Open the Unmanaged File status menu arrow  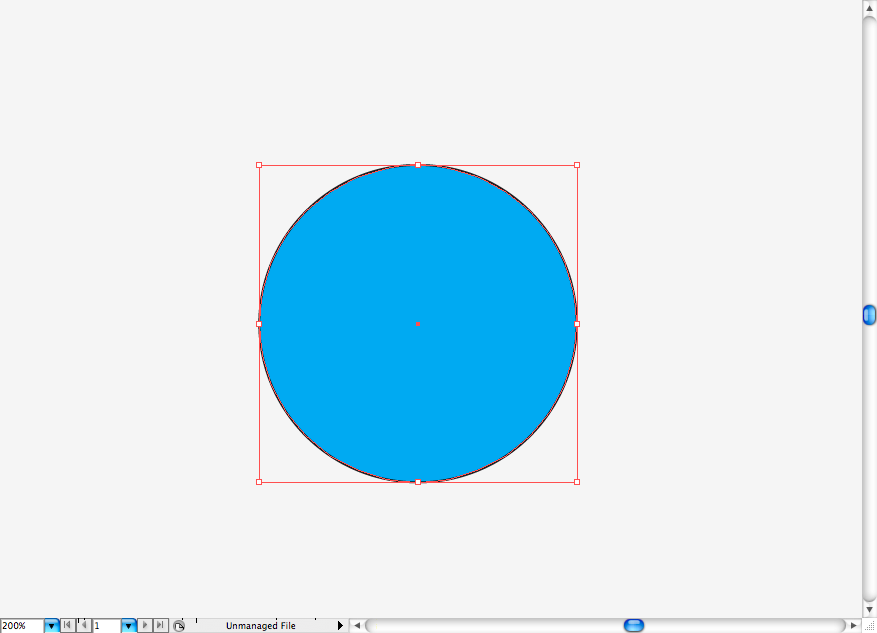[340, 625]
